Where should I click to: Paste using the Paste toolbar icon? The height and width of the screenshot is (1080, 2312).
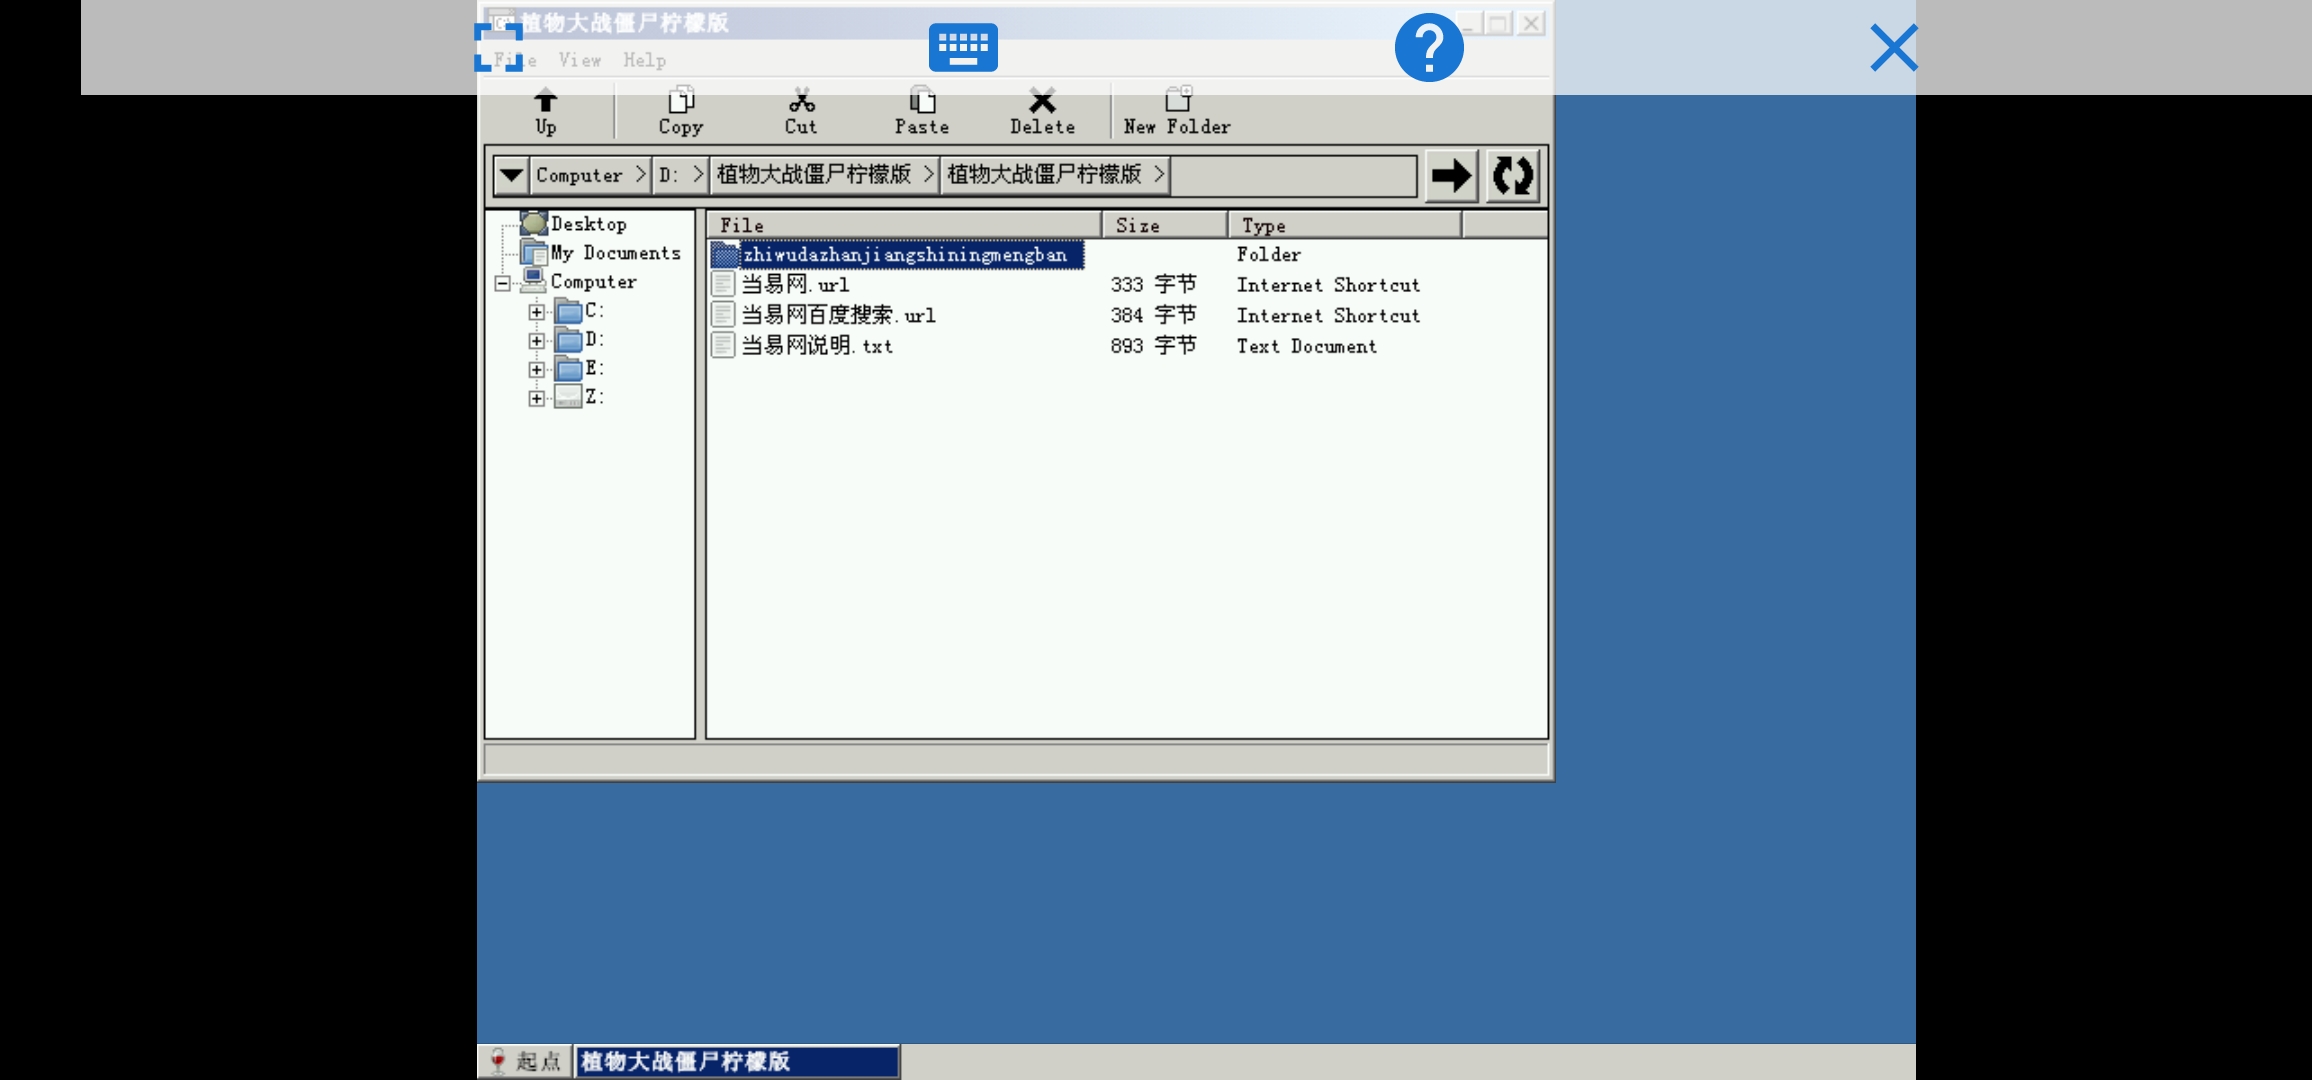(x=922, y=111)
